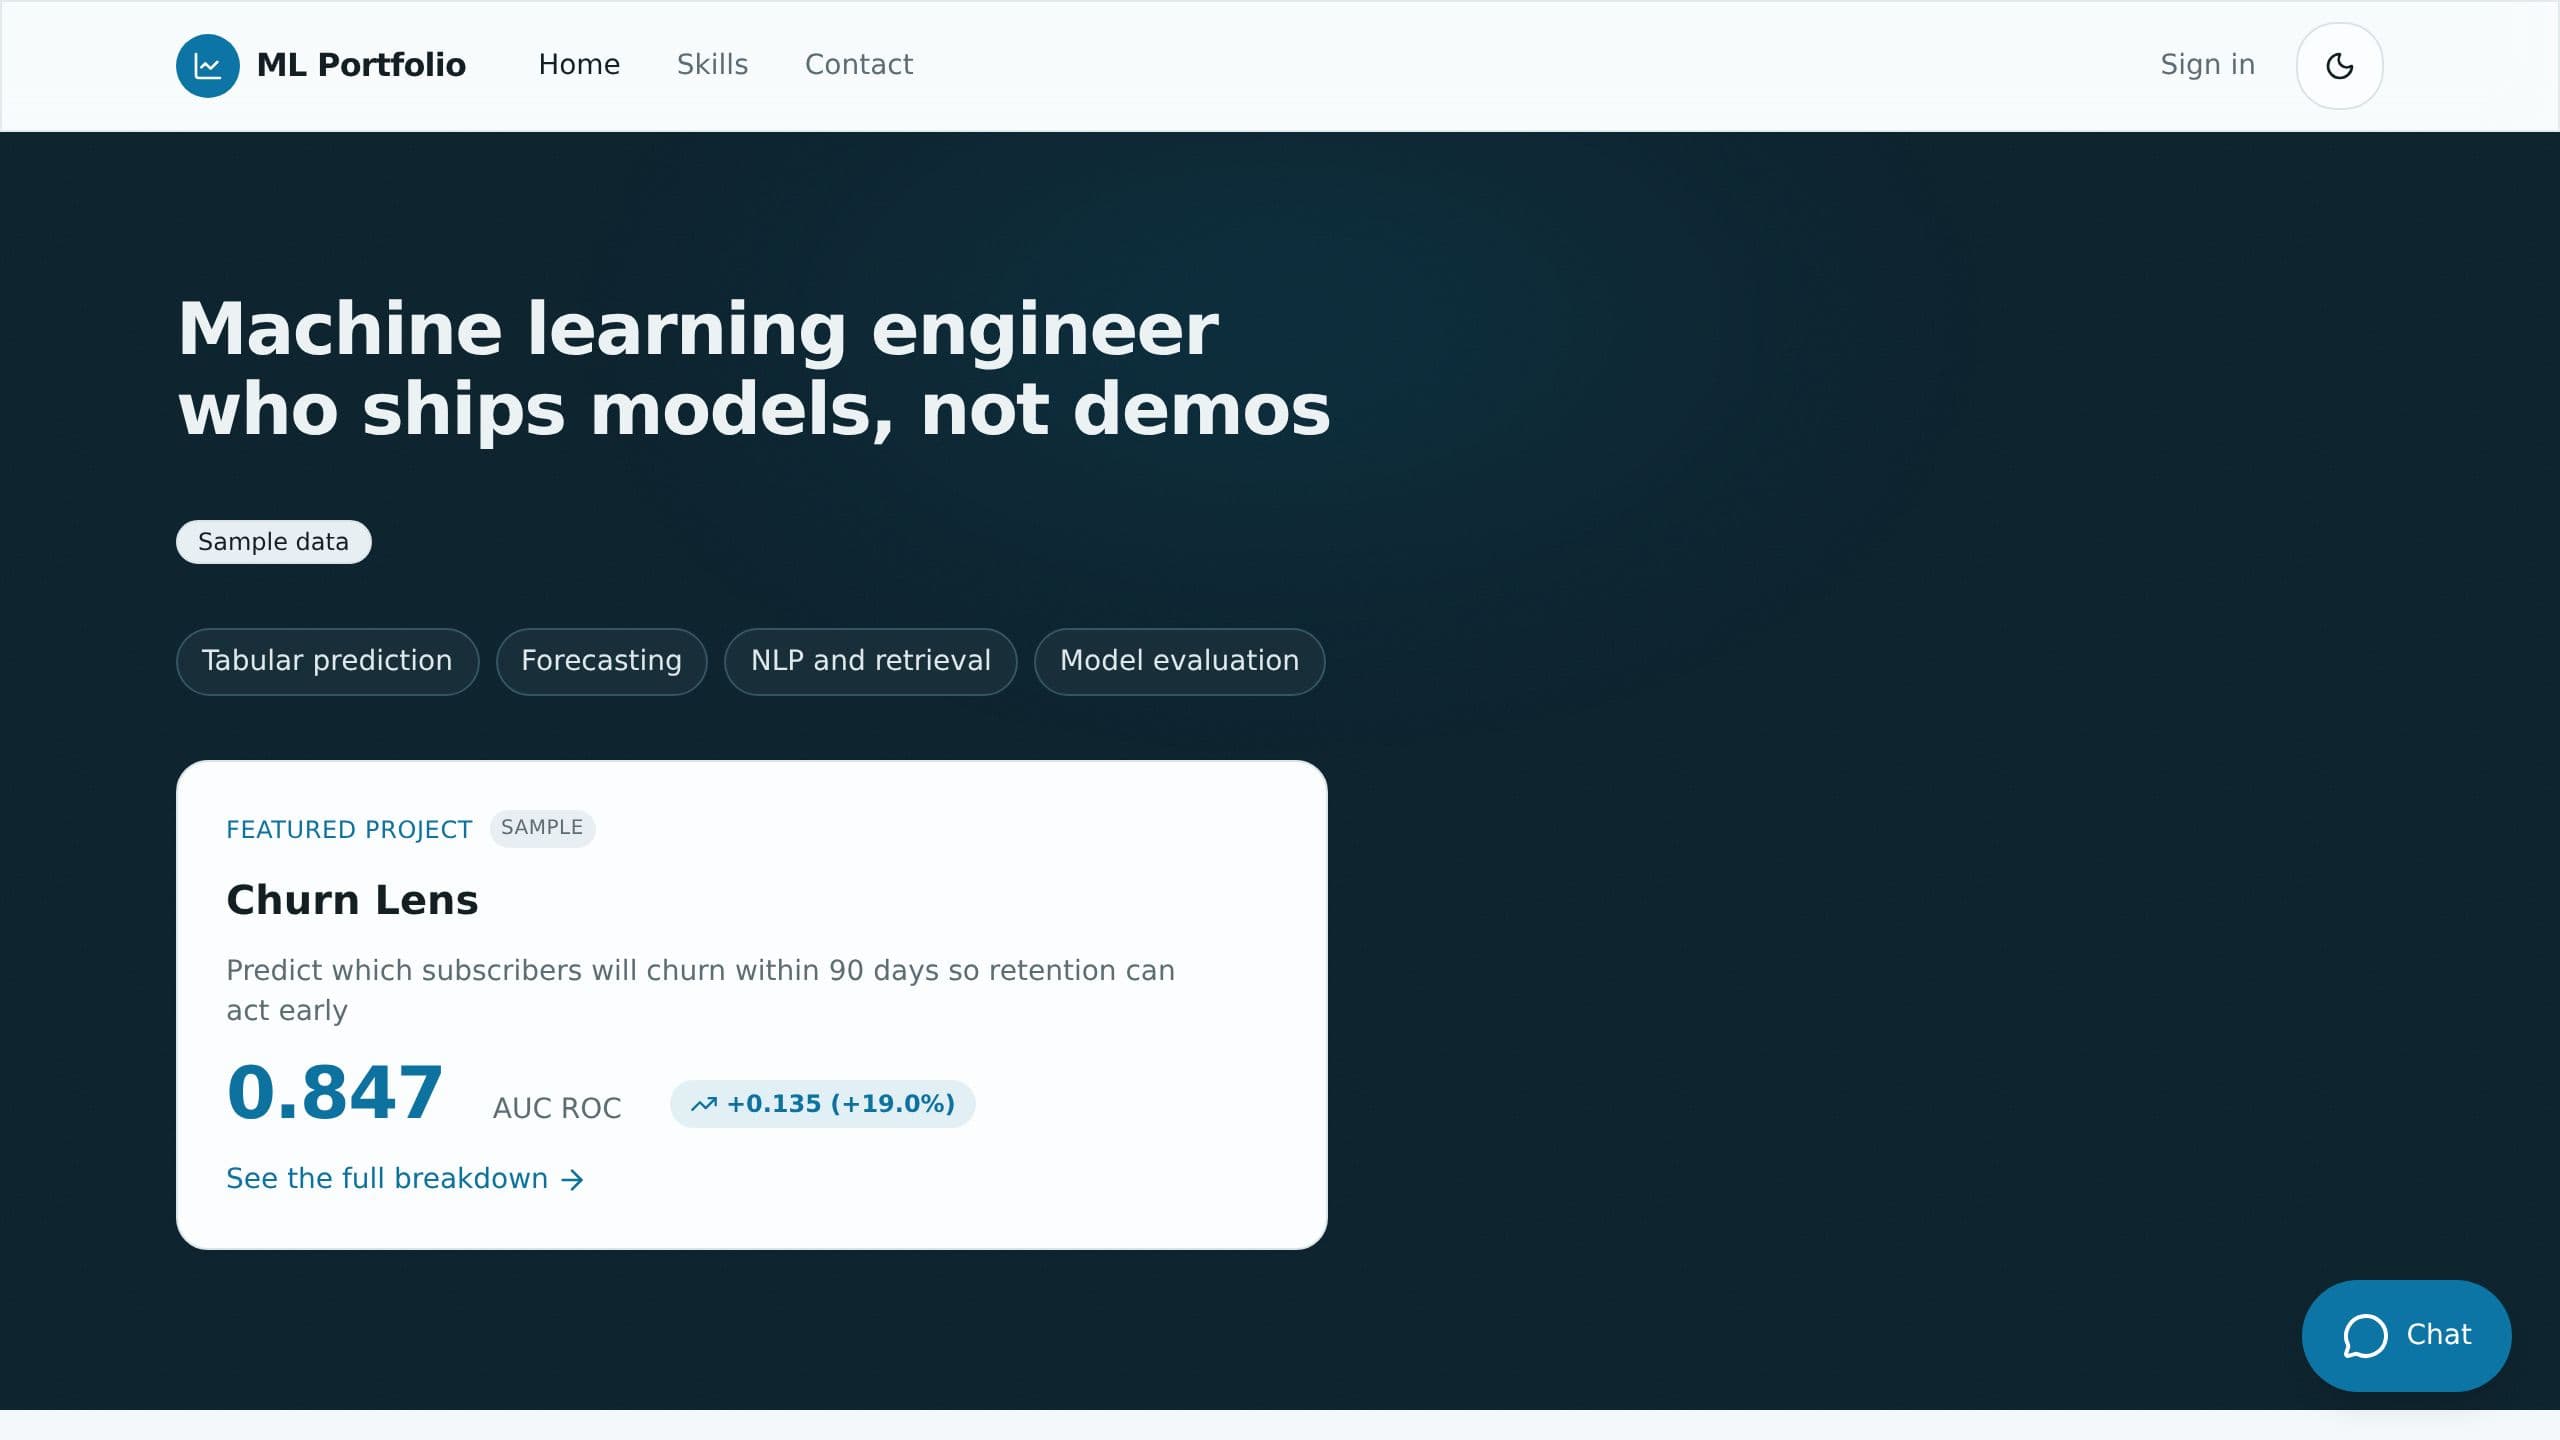Open the See the full breakdown link
2560x1440 pixels.
pos(405,1179)
